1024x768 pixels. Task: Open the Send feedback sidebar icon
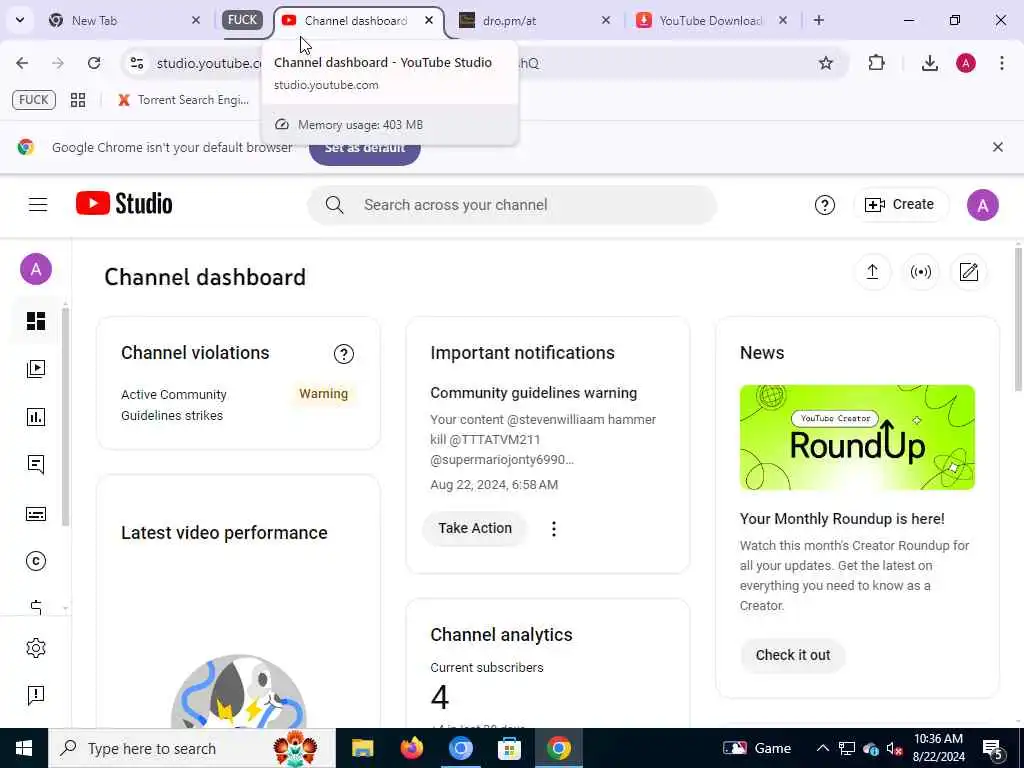36,696
